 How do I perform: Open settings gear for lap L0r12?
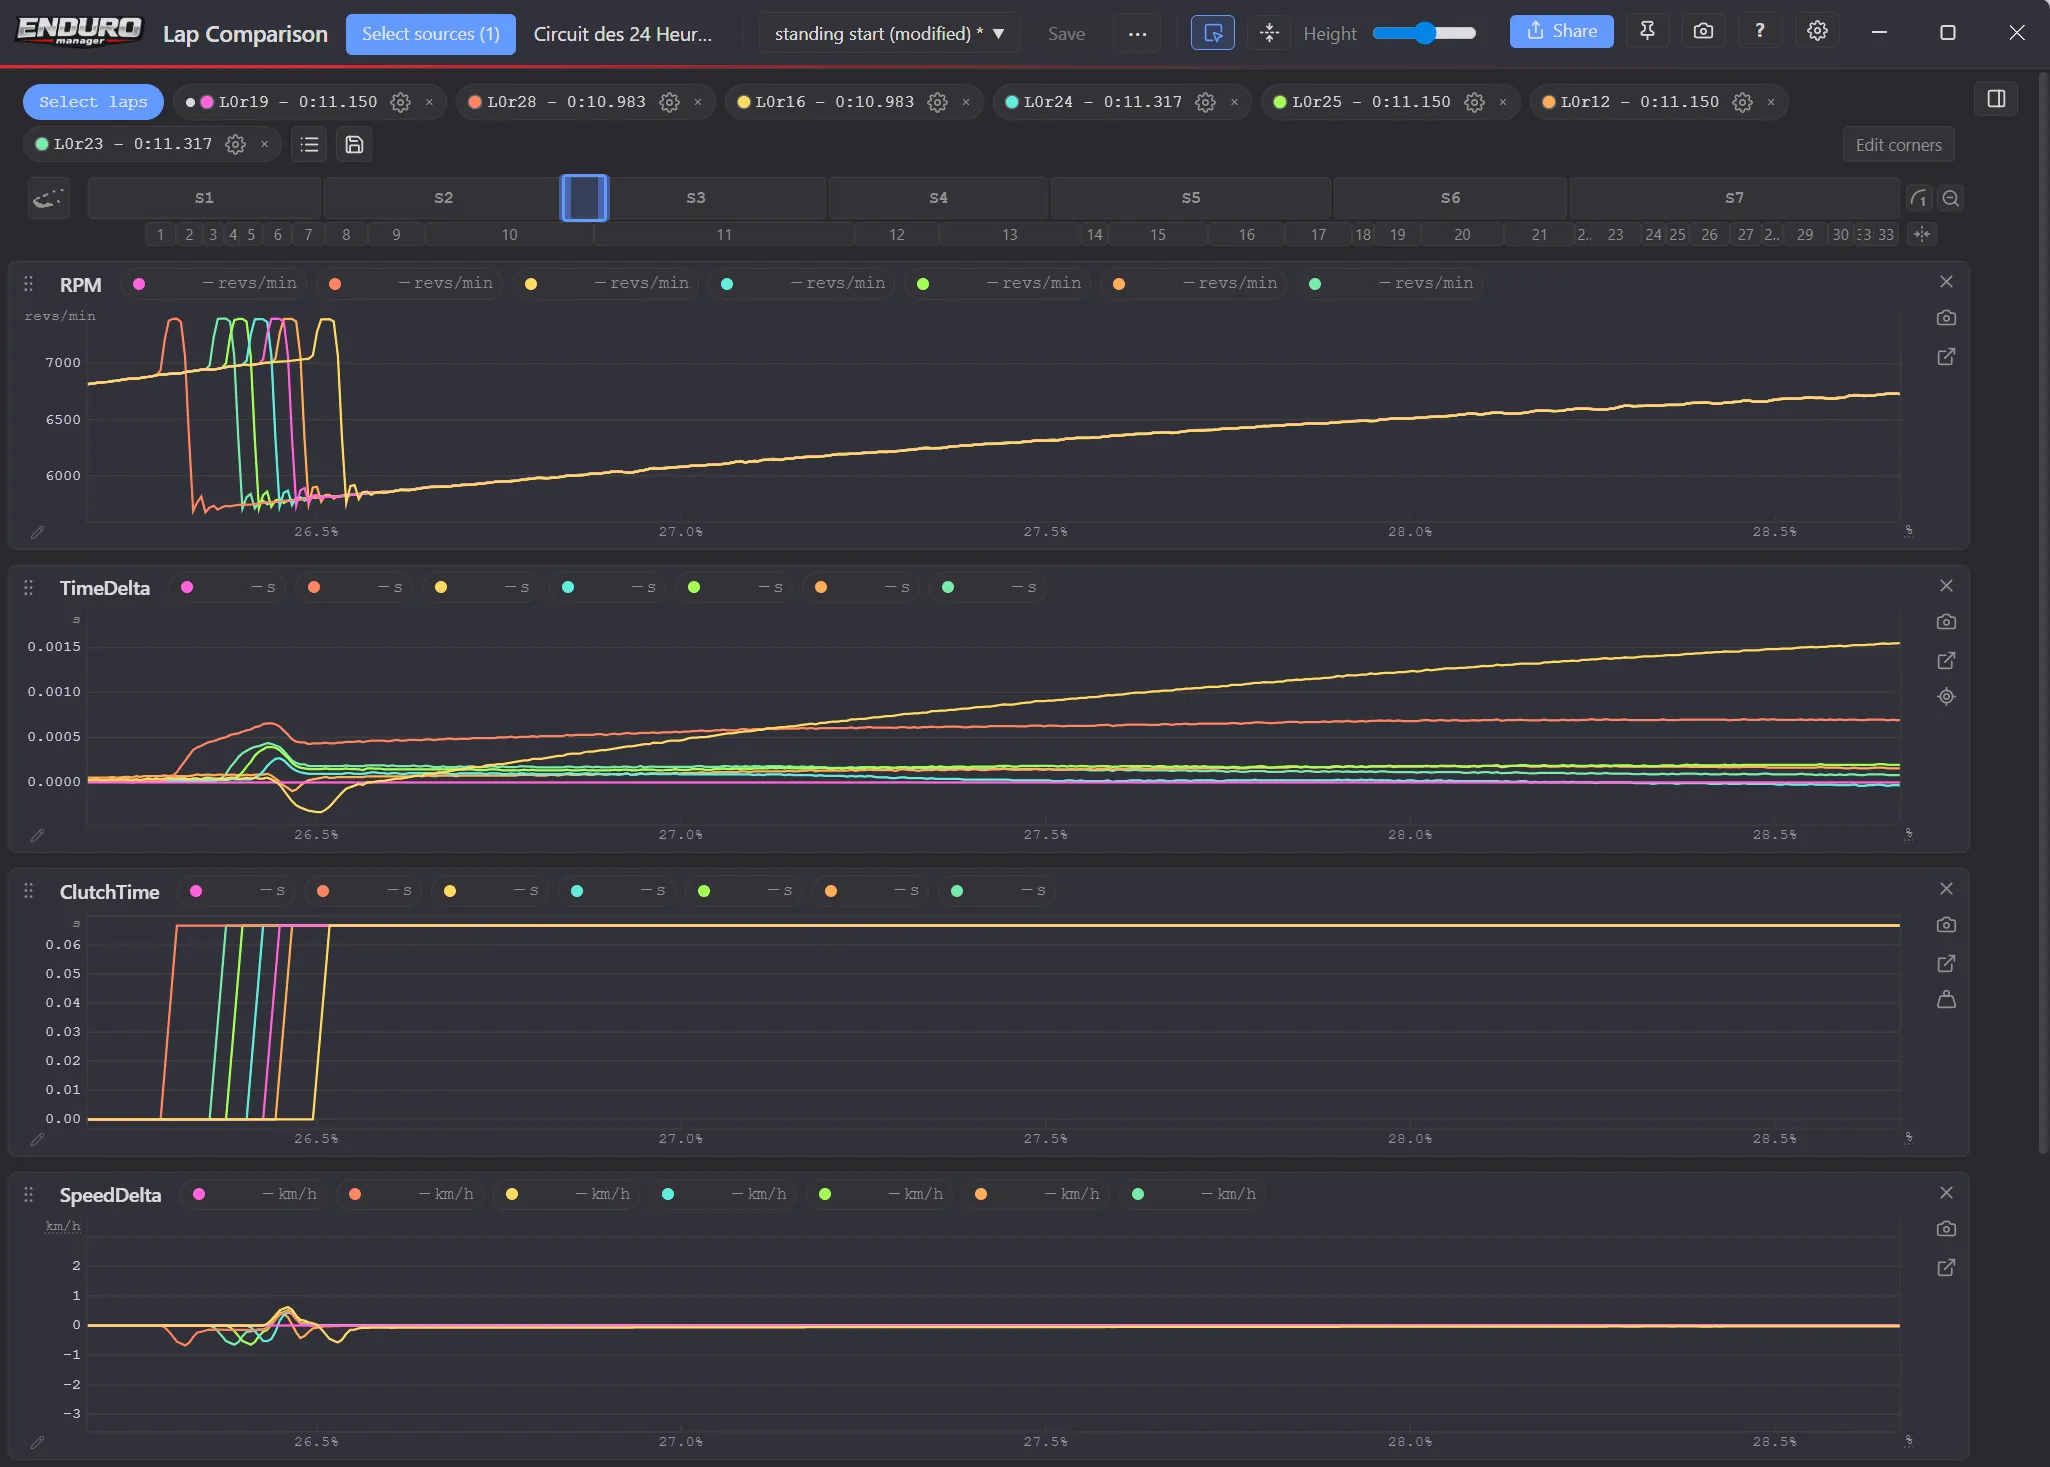[1742, 102]
